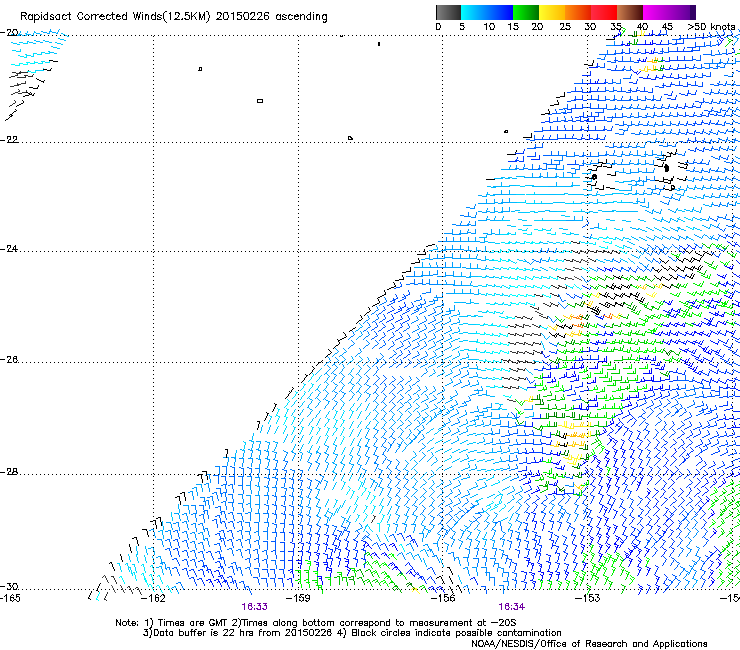Click the longitude label -165
740x650 pixels.
[10, 598]
